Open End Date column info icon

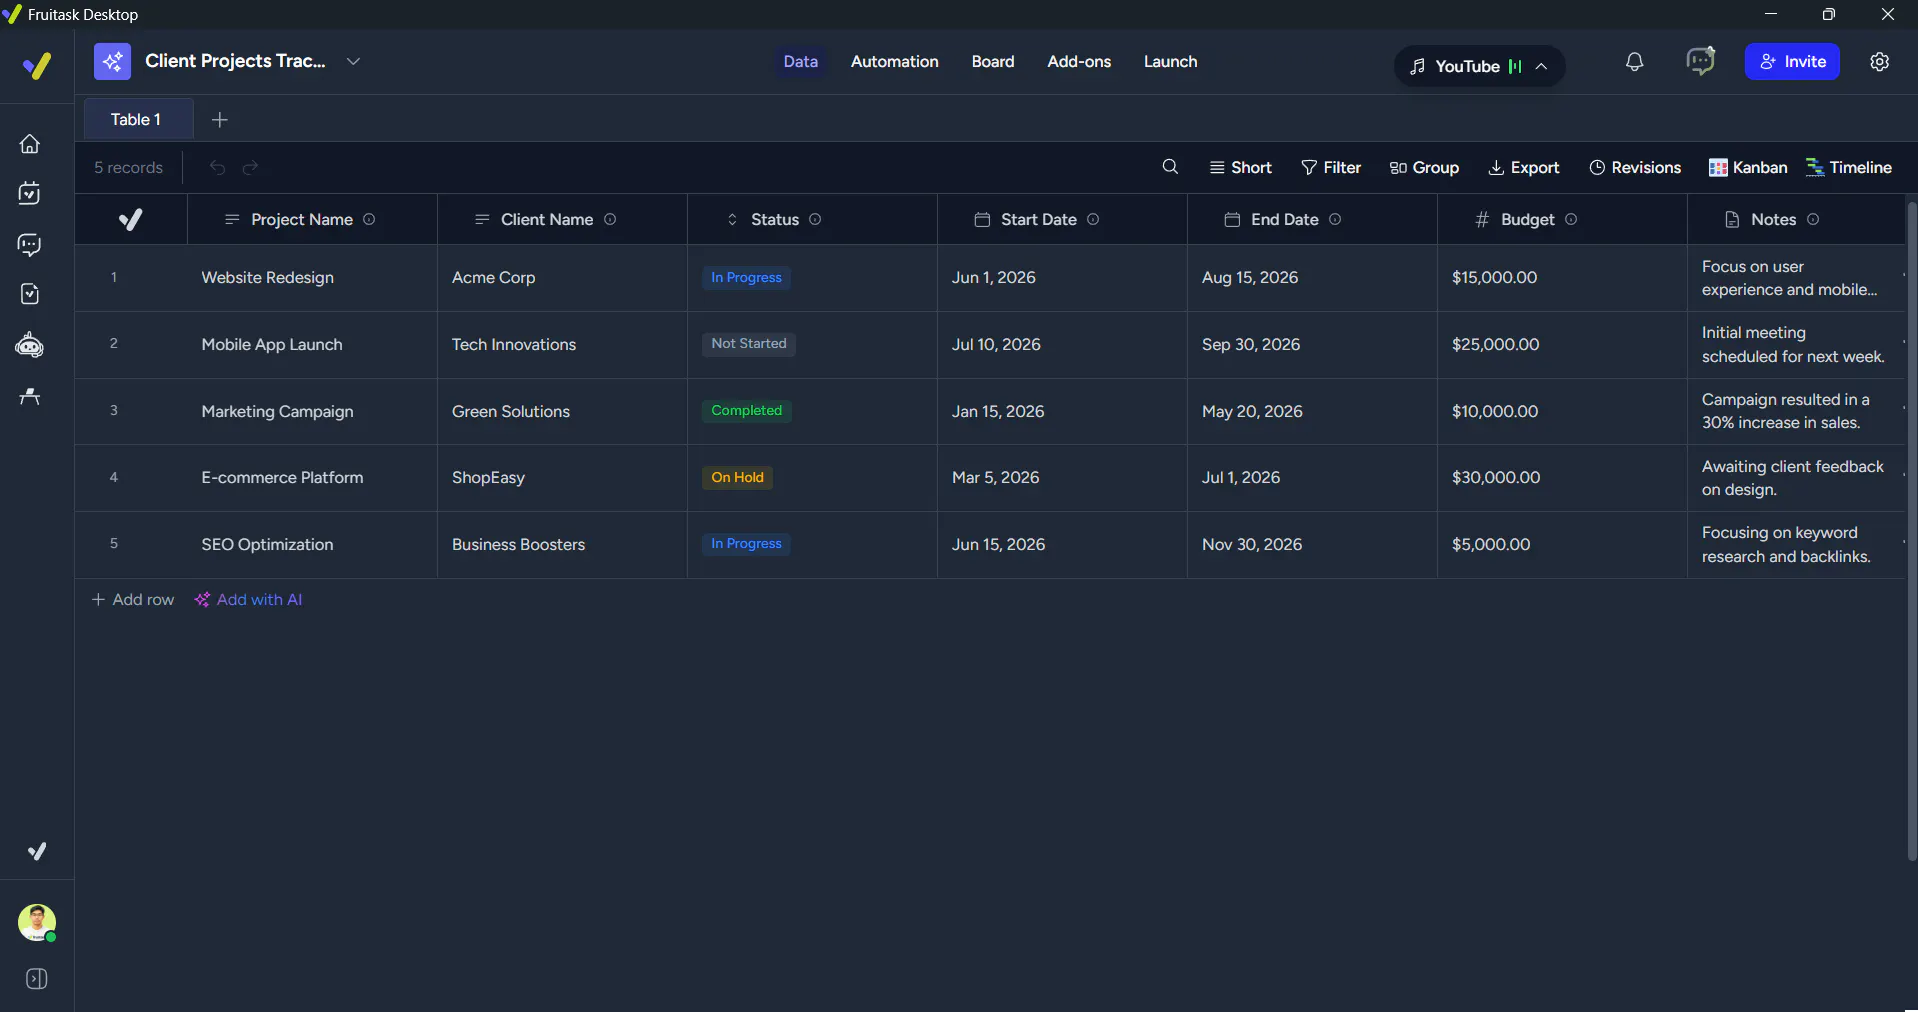tap(1335, 219)
